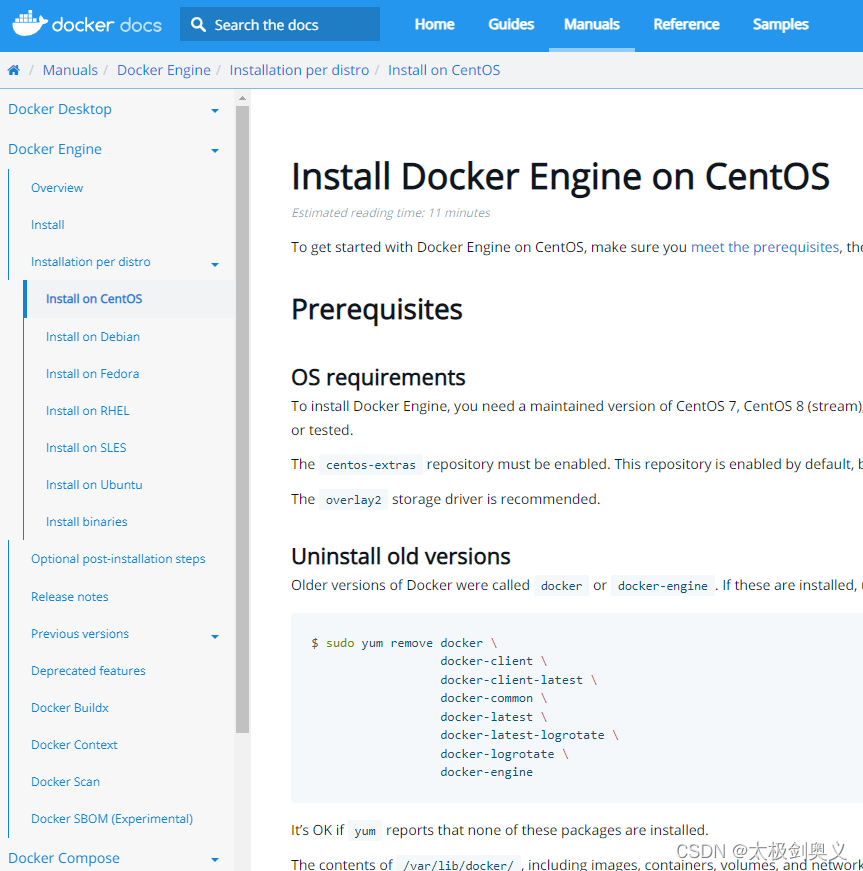Image resolution: width=863 pixels, height=871 pixels.
Task: Click the Prerequisites heading
Action: (377, 310)
